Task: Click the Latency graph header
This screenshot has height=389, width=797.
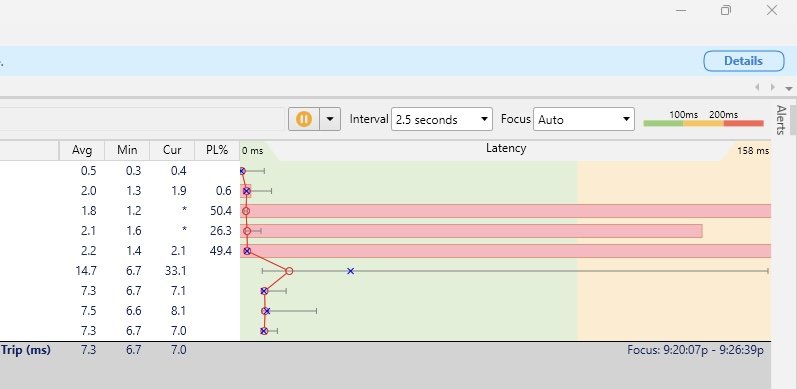Action: pyautogui.click(x=506, y=149)
